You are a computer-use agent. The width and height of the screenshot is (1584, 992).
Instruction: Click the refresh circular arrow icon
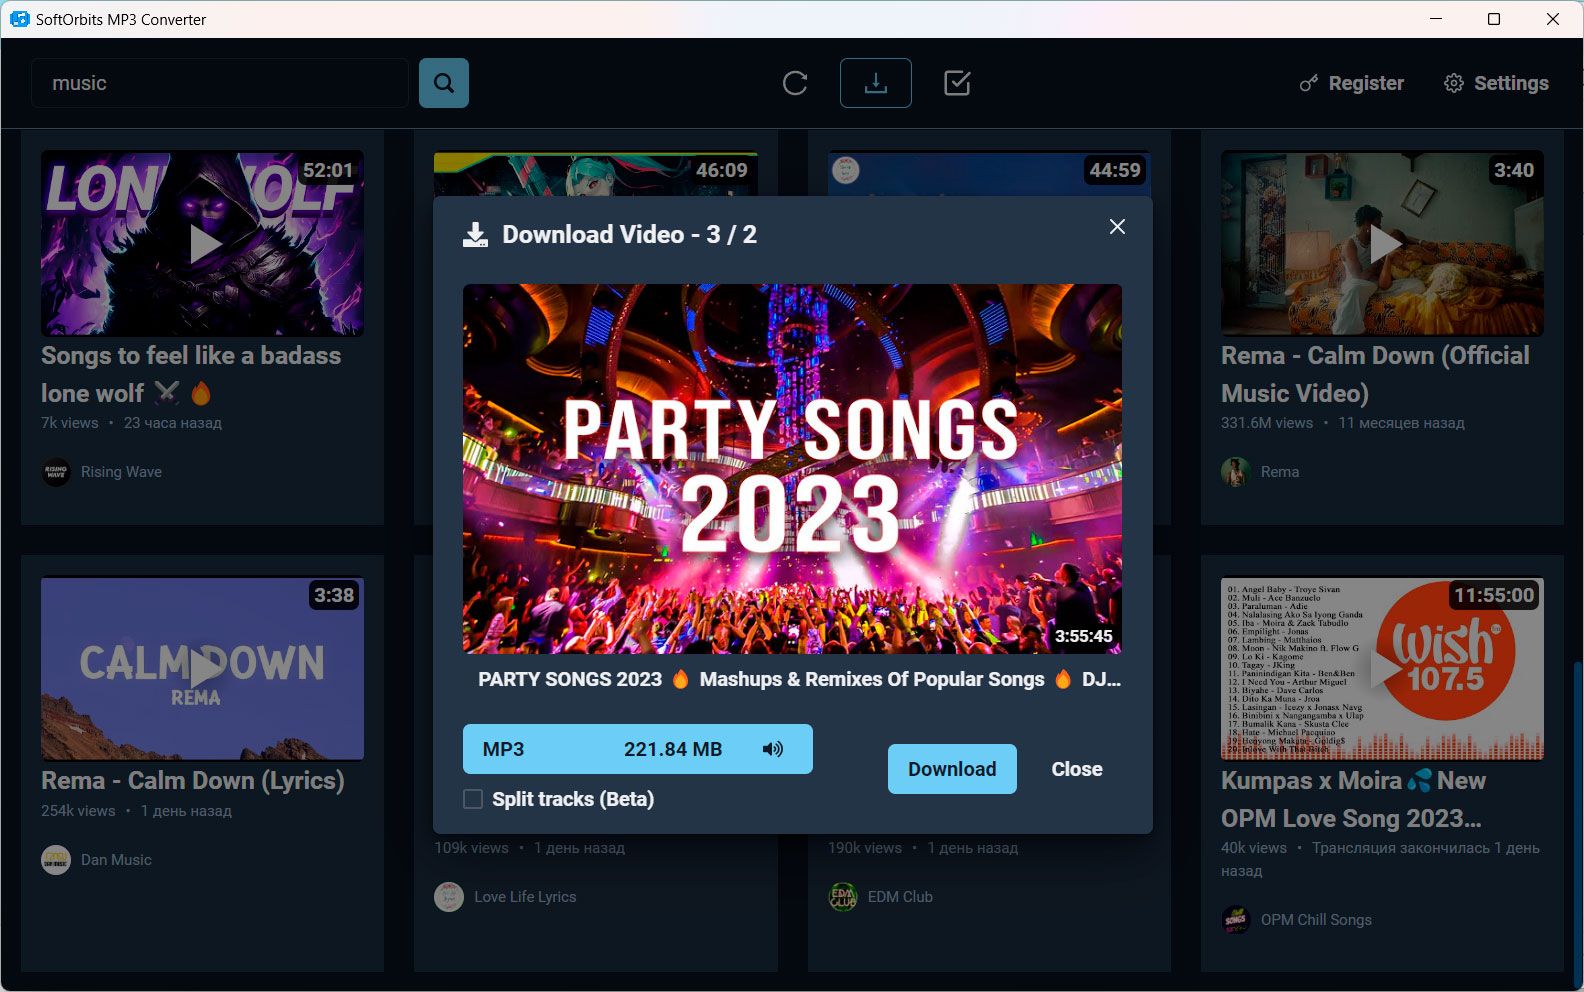click(795, 83)
